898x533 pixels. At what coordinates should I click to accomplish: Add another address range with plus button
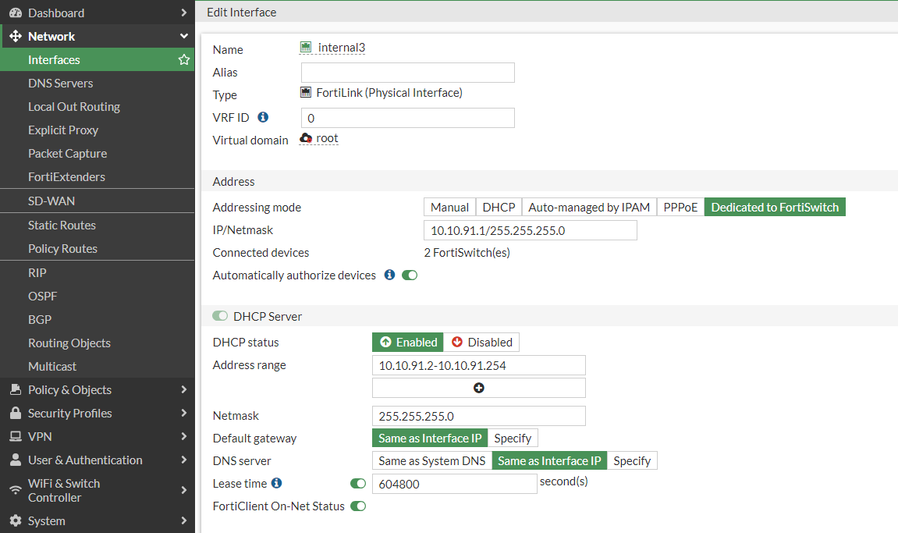point(478,388)
